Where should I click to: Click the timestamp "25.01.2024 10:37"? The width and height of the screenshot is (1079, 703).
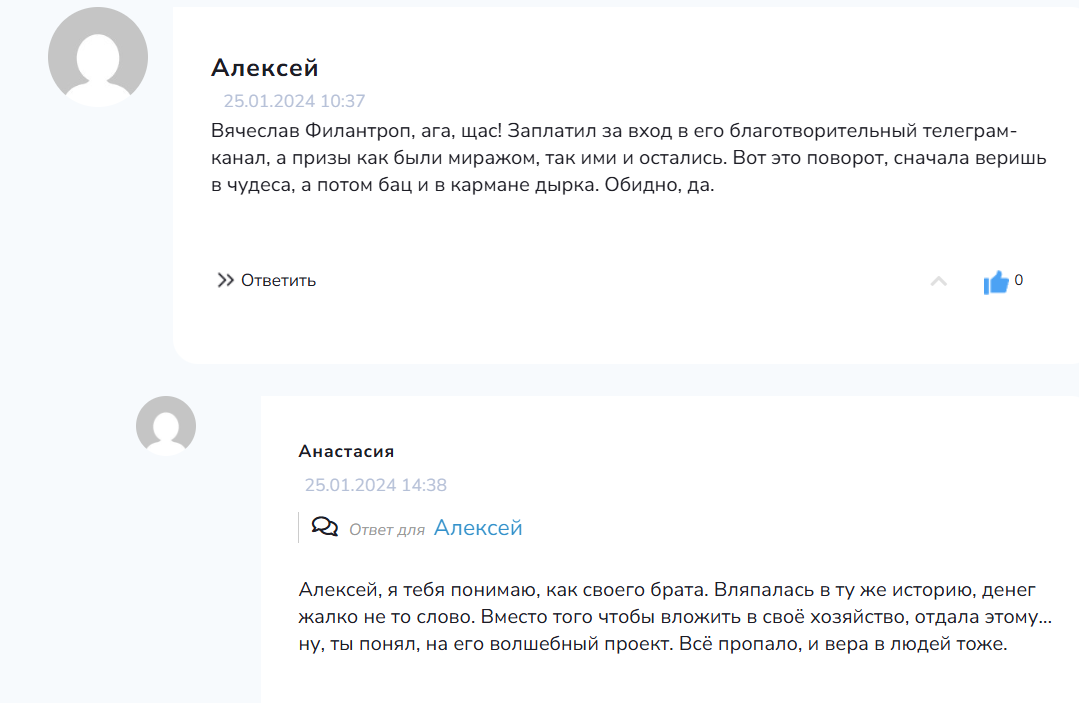pyautogui.click(x=294, y=101)
